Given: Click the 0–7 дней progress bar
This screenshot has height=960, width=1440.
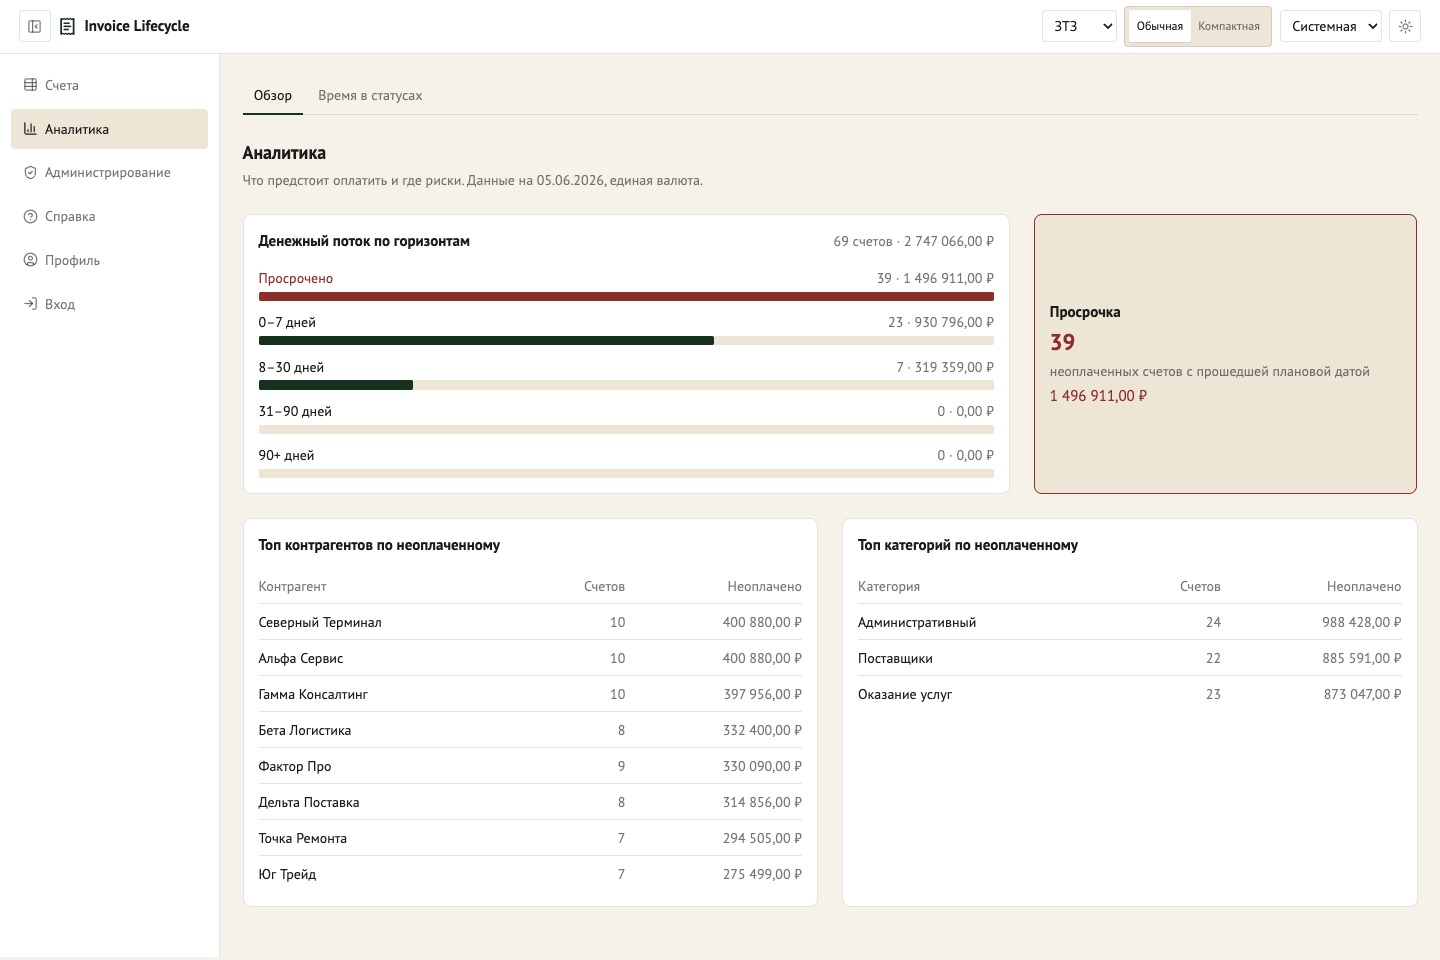Looking at the screenshot, I should click(626, 341).
